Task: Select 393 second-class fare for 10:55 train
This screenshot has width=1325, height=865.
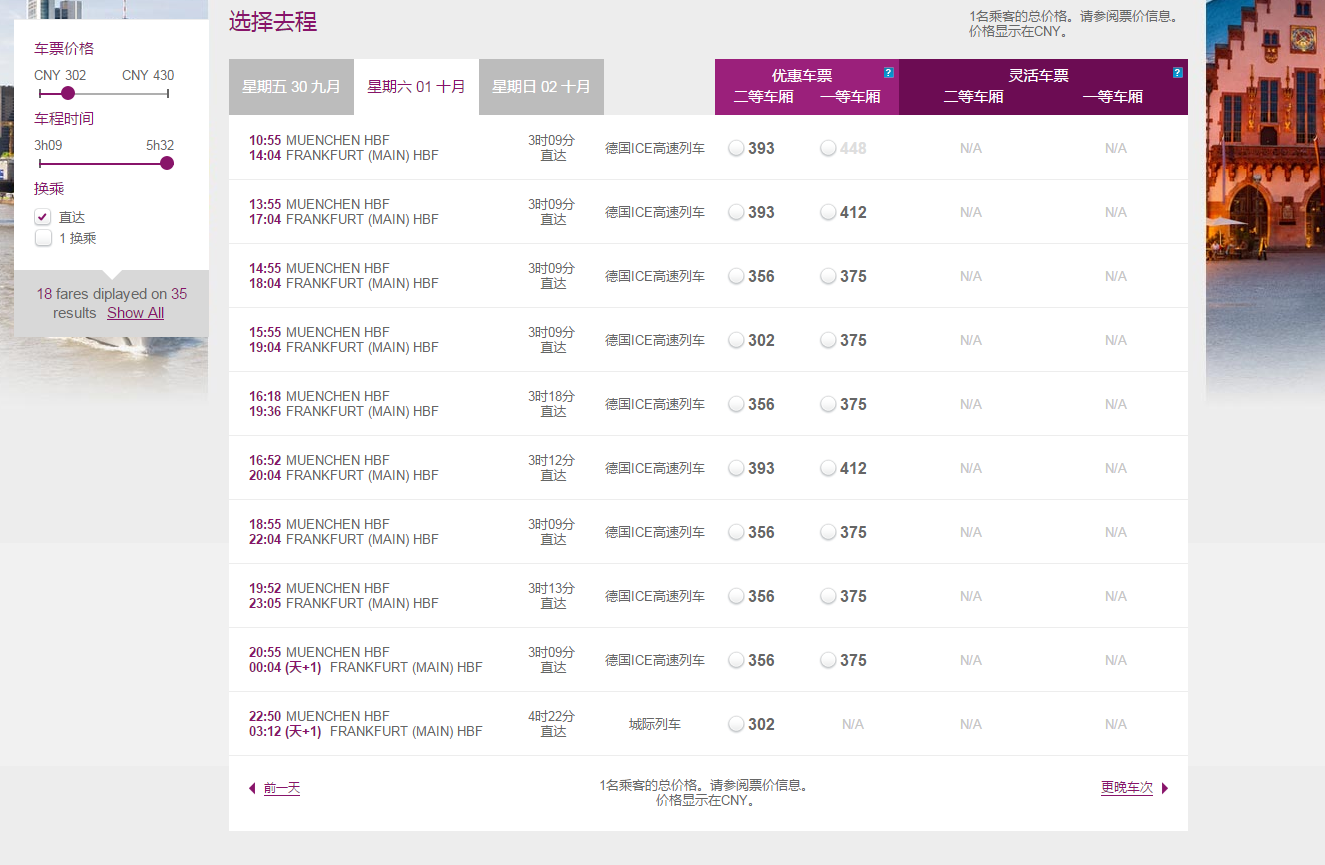Action: pyautogui.click(x=737, y=148)
